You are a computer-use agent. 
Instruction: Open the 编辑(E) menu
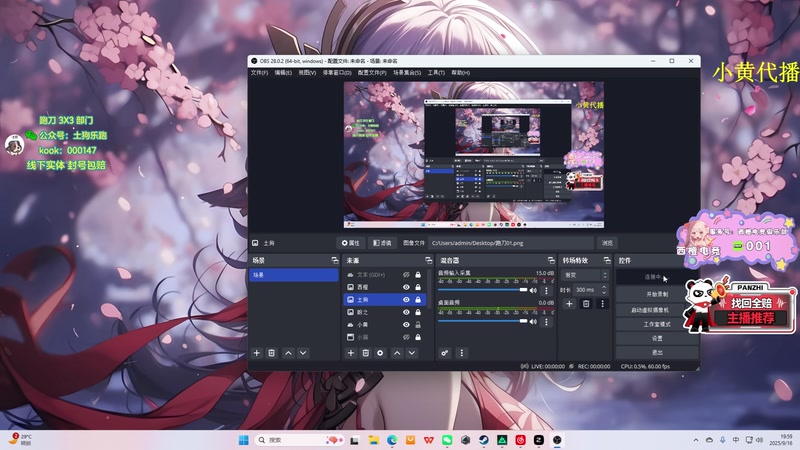coord(283,73)
